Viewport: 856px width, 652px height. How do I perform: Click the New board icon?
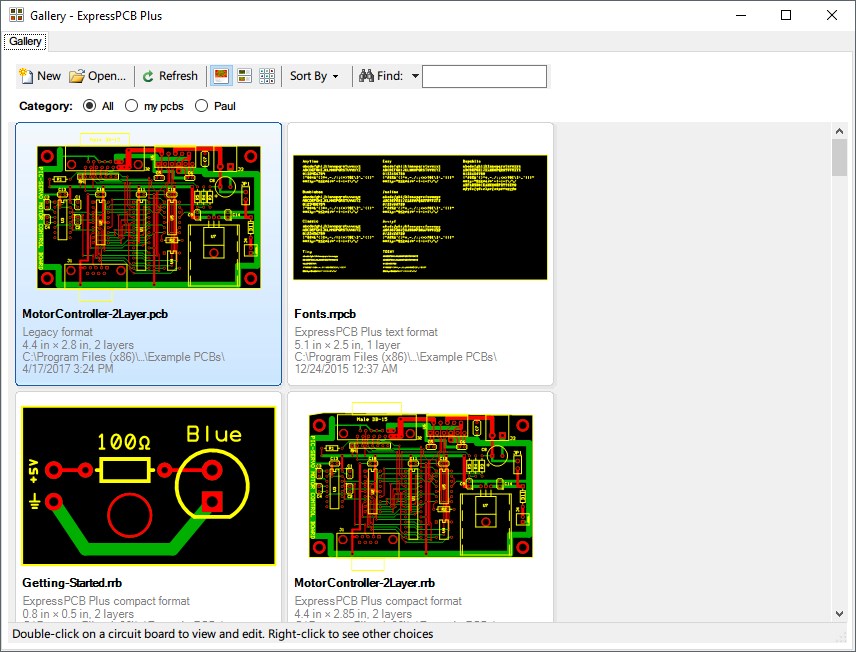click(27, 76)
